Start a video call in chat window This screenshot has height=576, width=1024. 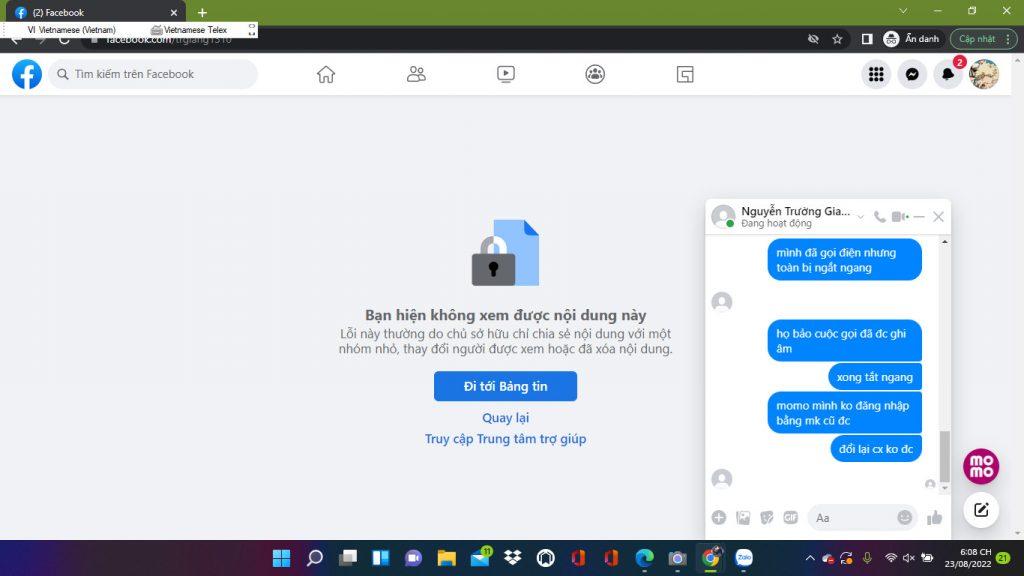(x=900, y=217)
